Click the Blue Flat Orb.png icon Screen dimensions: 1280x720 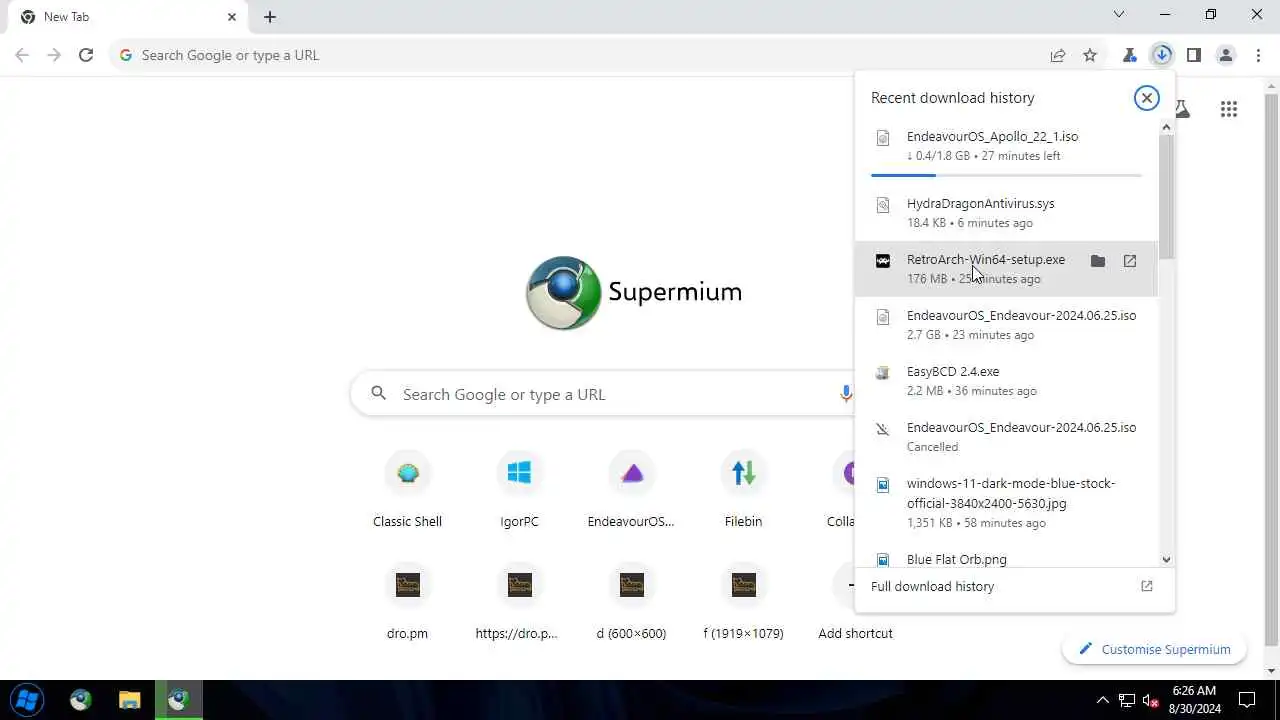(882, 560)
